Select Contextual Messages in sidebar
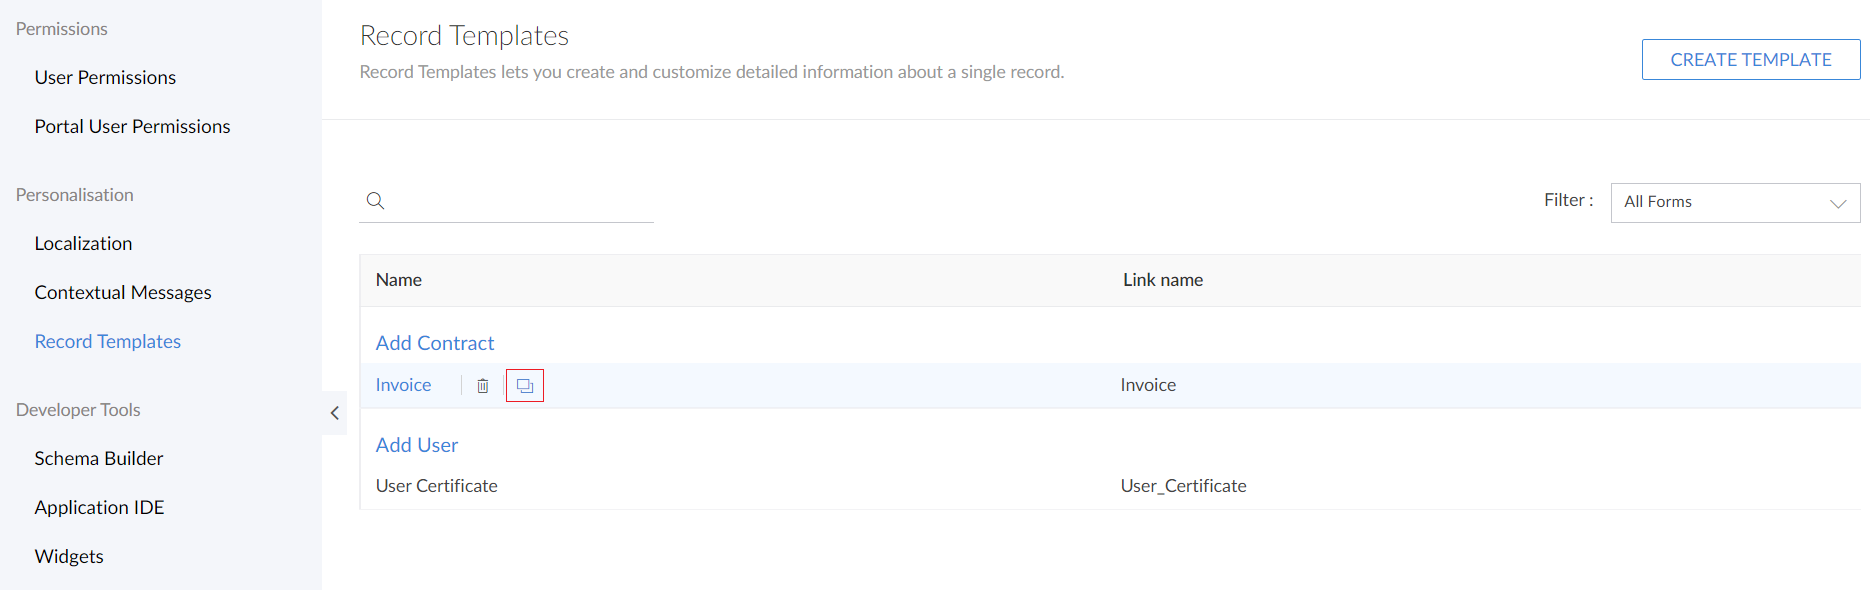 (x=123, y=293)
